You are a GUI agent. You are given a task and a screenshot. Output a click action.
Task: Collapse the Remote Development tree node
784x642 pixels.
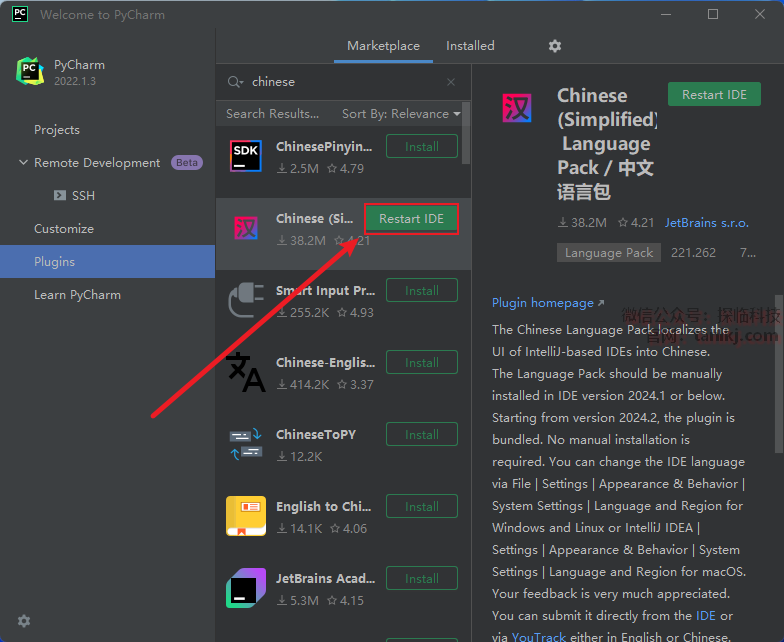point(23,163)
